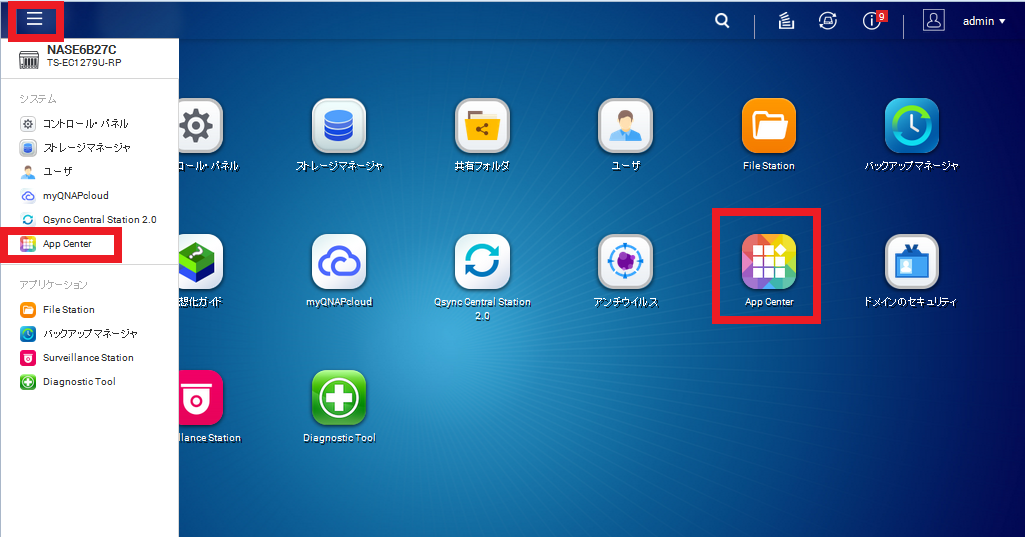Select Surveillance Station in side menu

click(90, 358)
